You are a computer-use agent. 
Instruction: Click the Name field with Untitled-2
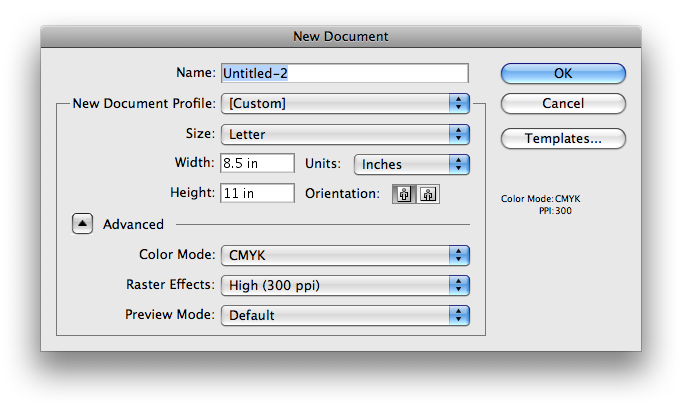(345, 73)
